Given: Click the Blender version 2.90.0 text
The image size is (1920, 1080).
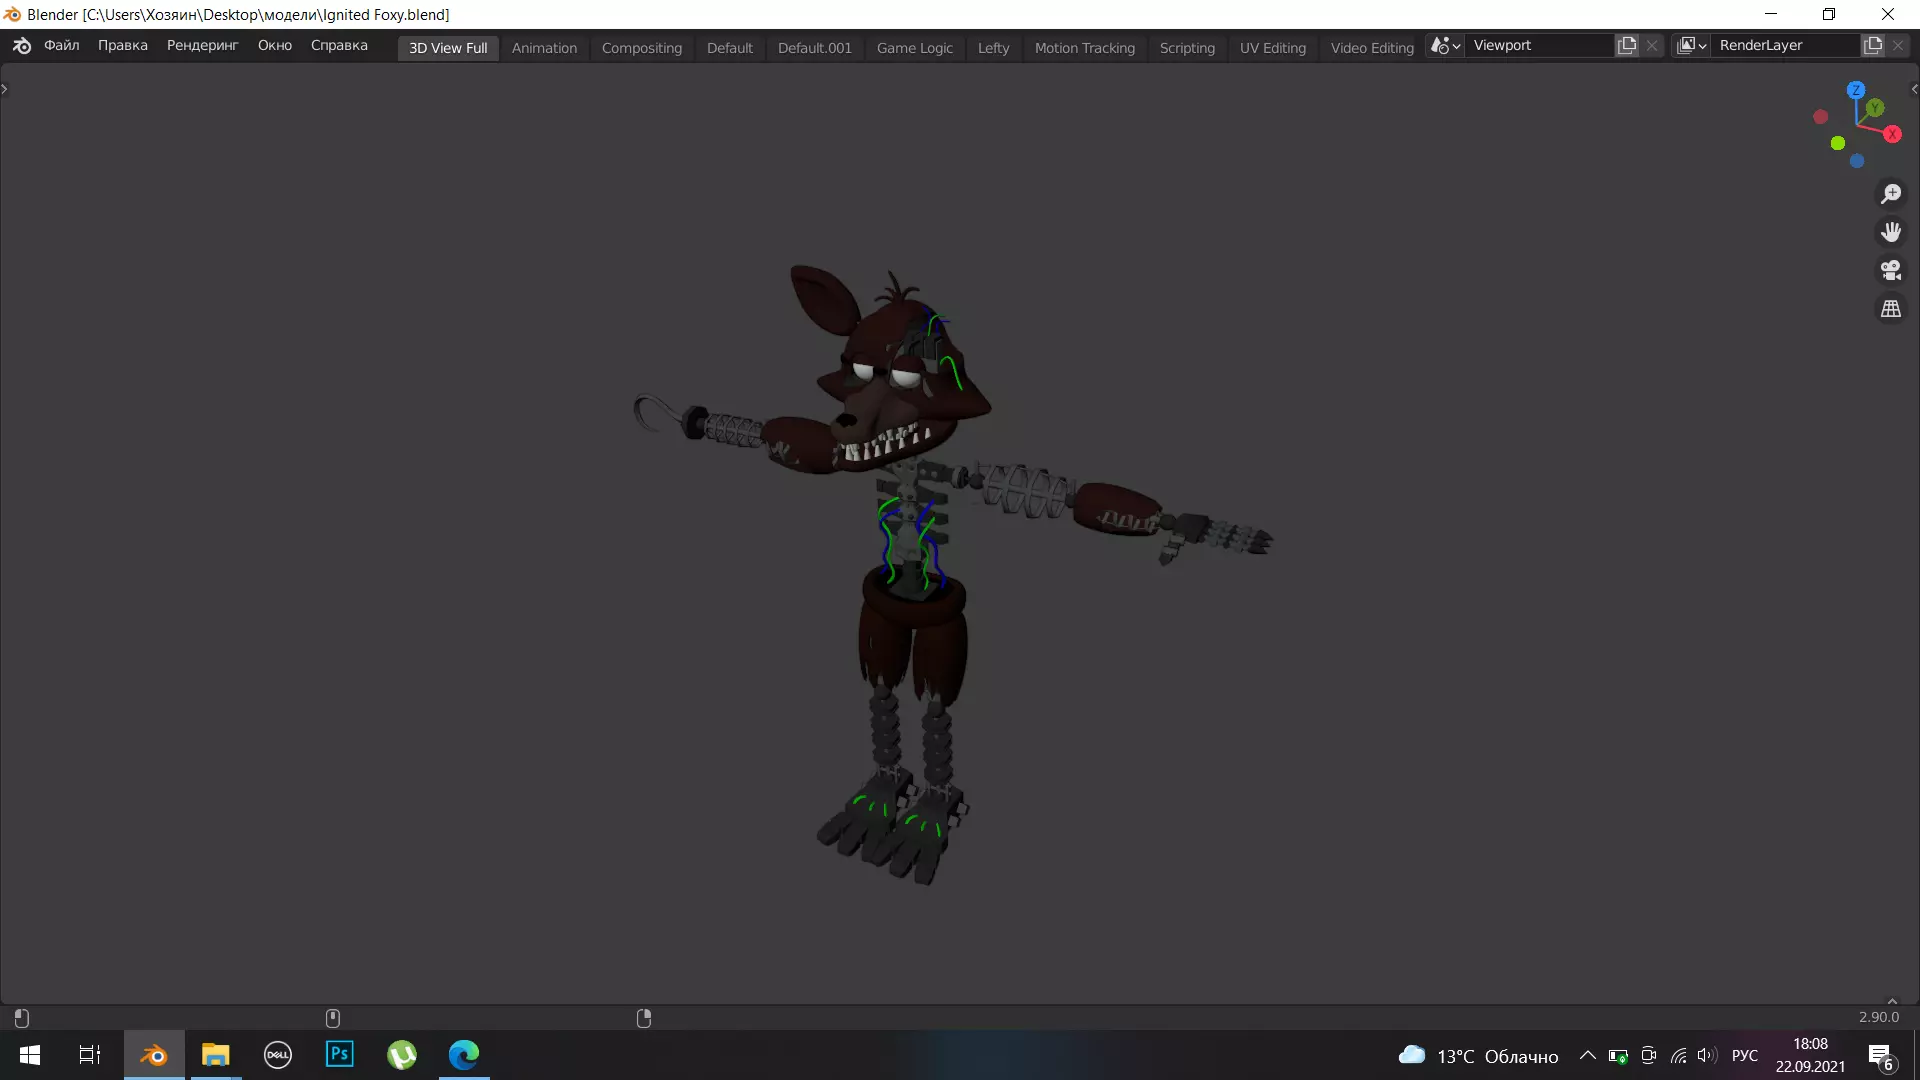Looking at the screenshot, I should (x=1878, y=1017).
